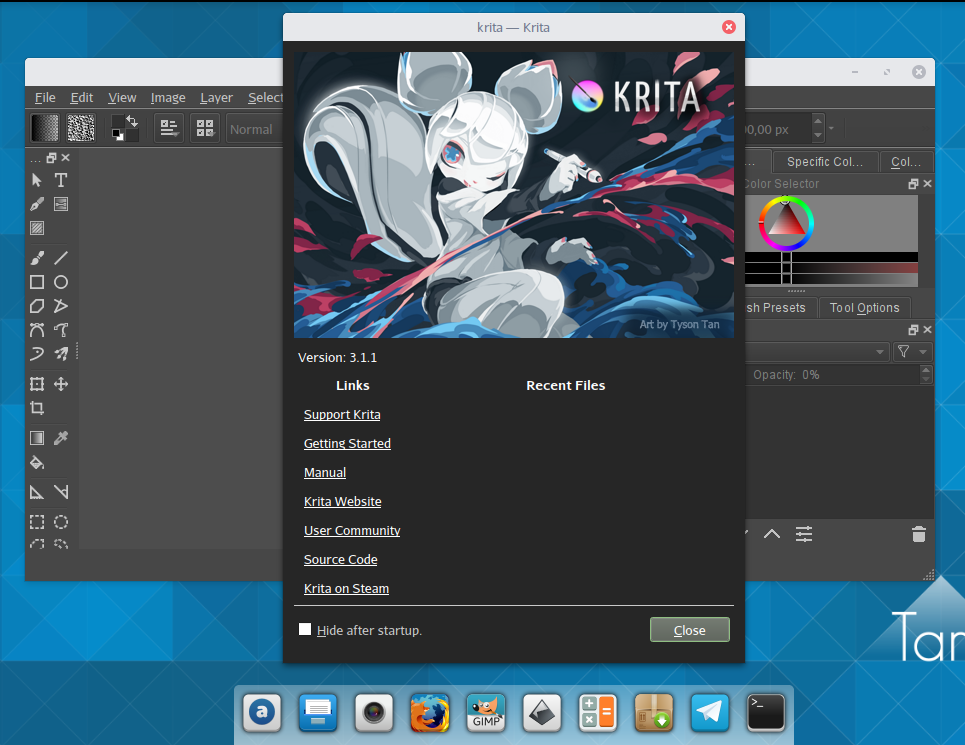Select the Crop tool

click(x=37, y=408)
